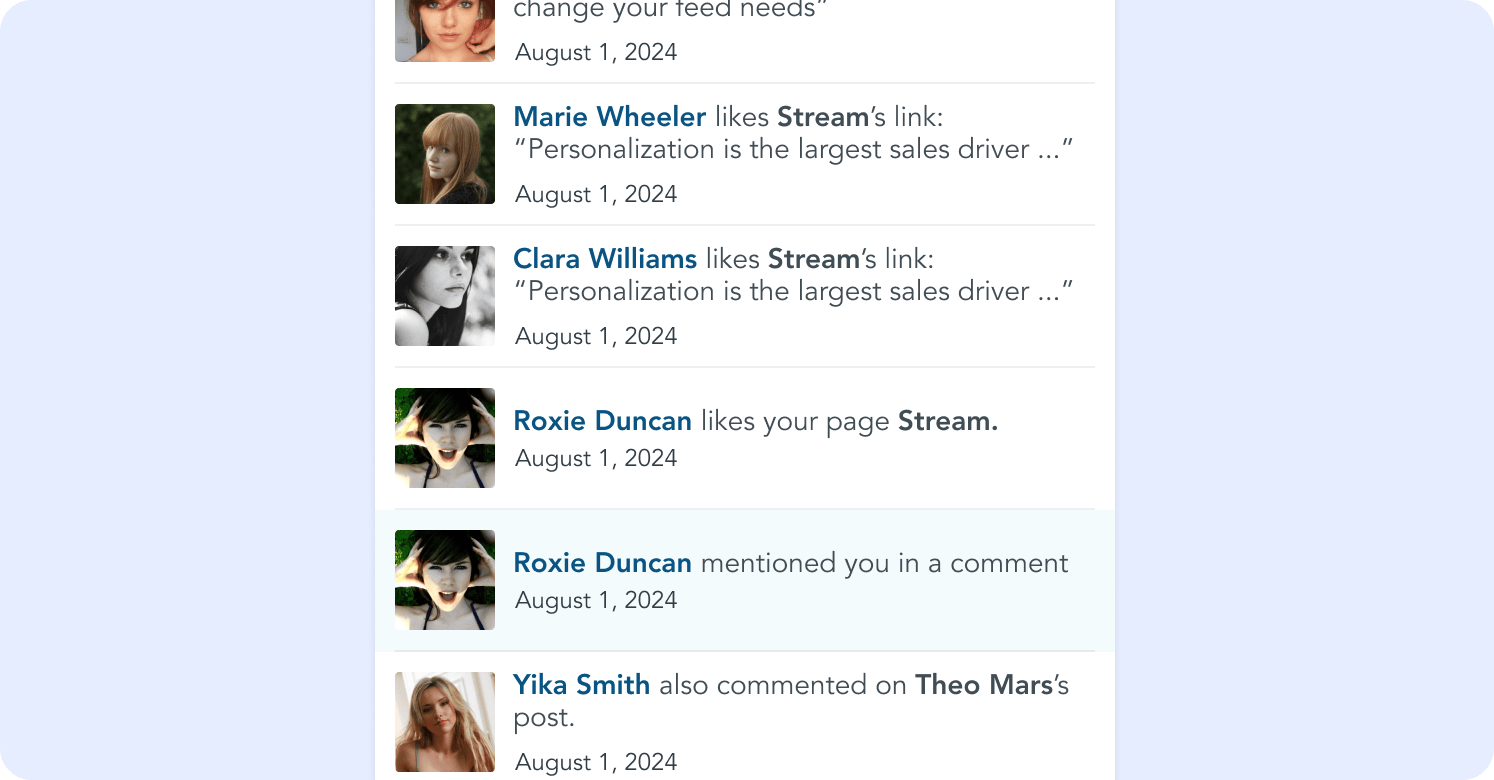Viewport: 1494px width, 780px height.
Task: Open Roxie Duncan's profile link
Action: coord(602,421)
